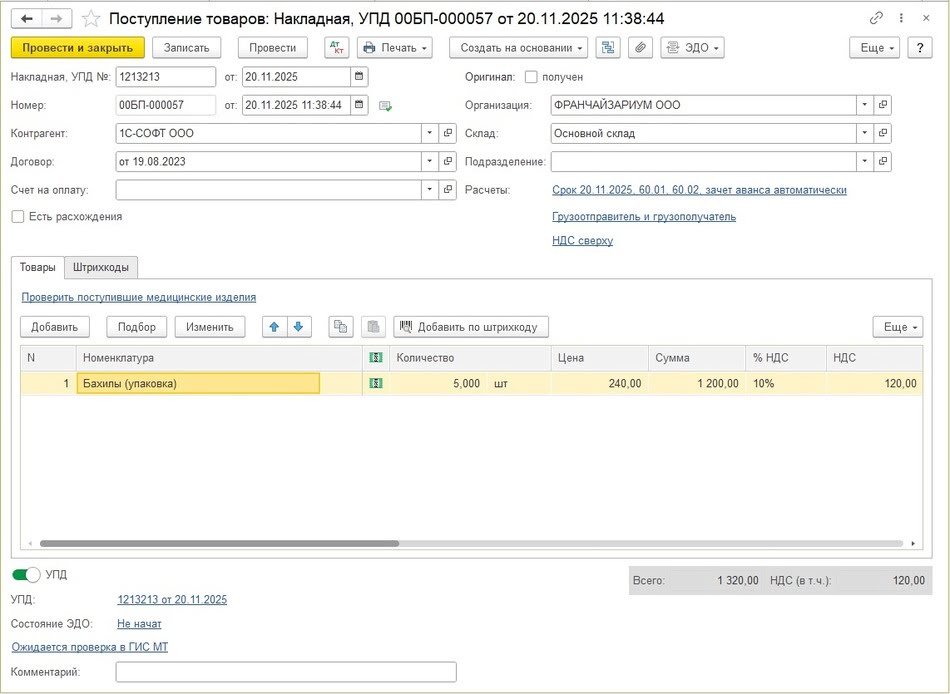Move table row up with arrow
Screen dimensions: 950x694
pos(273,327)
